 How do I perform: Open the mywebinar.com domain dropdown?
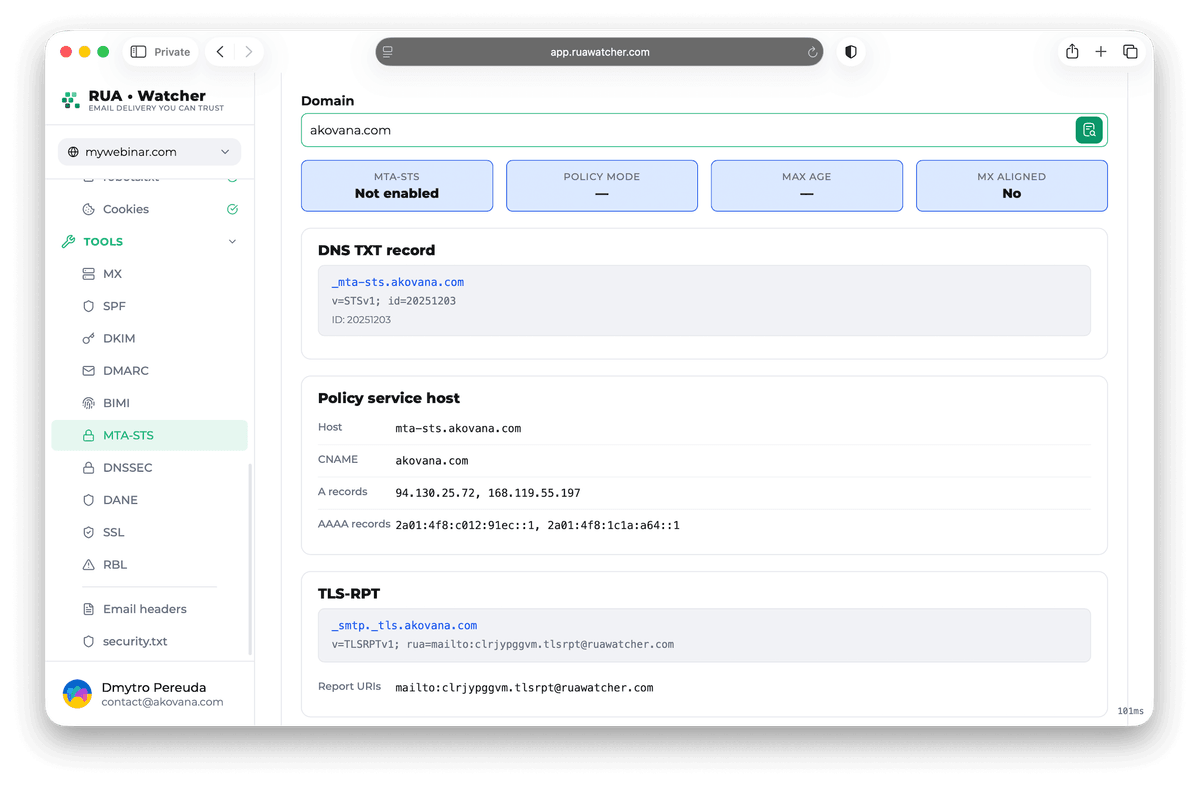149,151
